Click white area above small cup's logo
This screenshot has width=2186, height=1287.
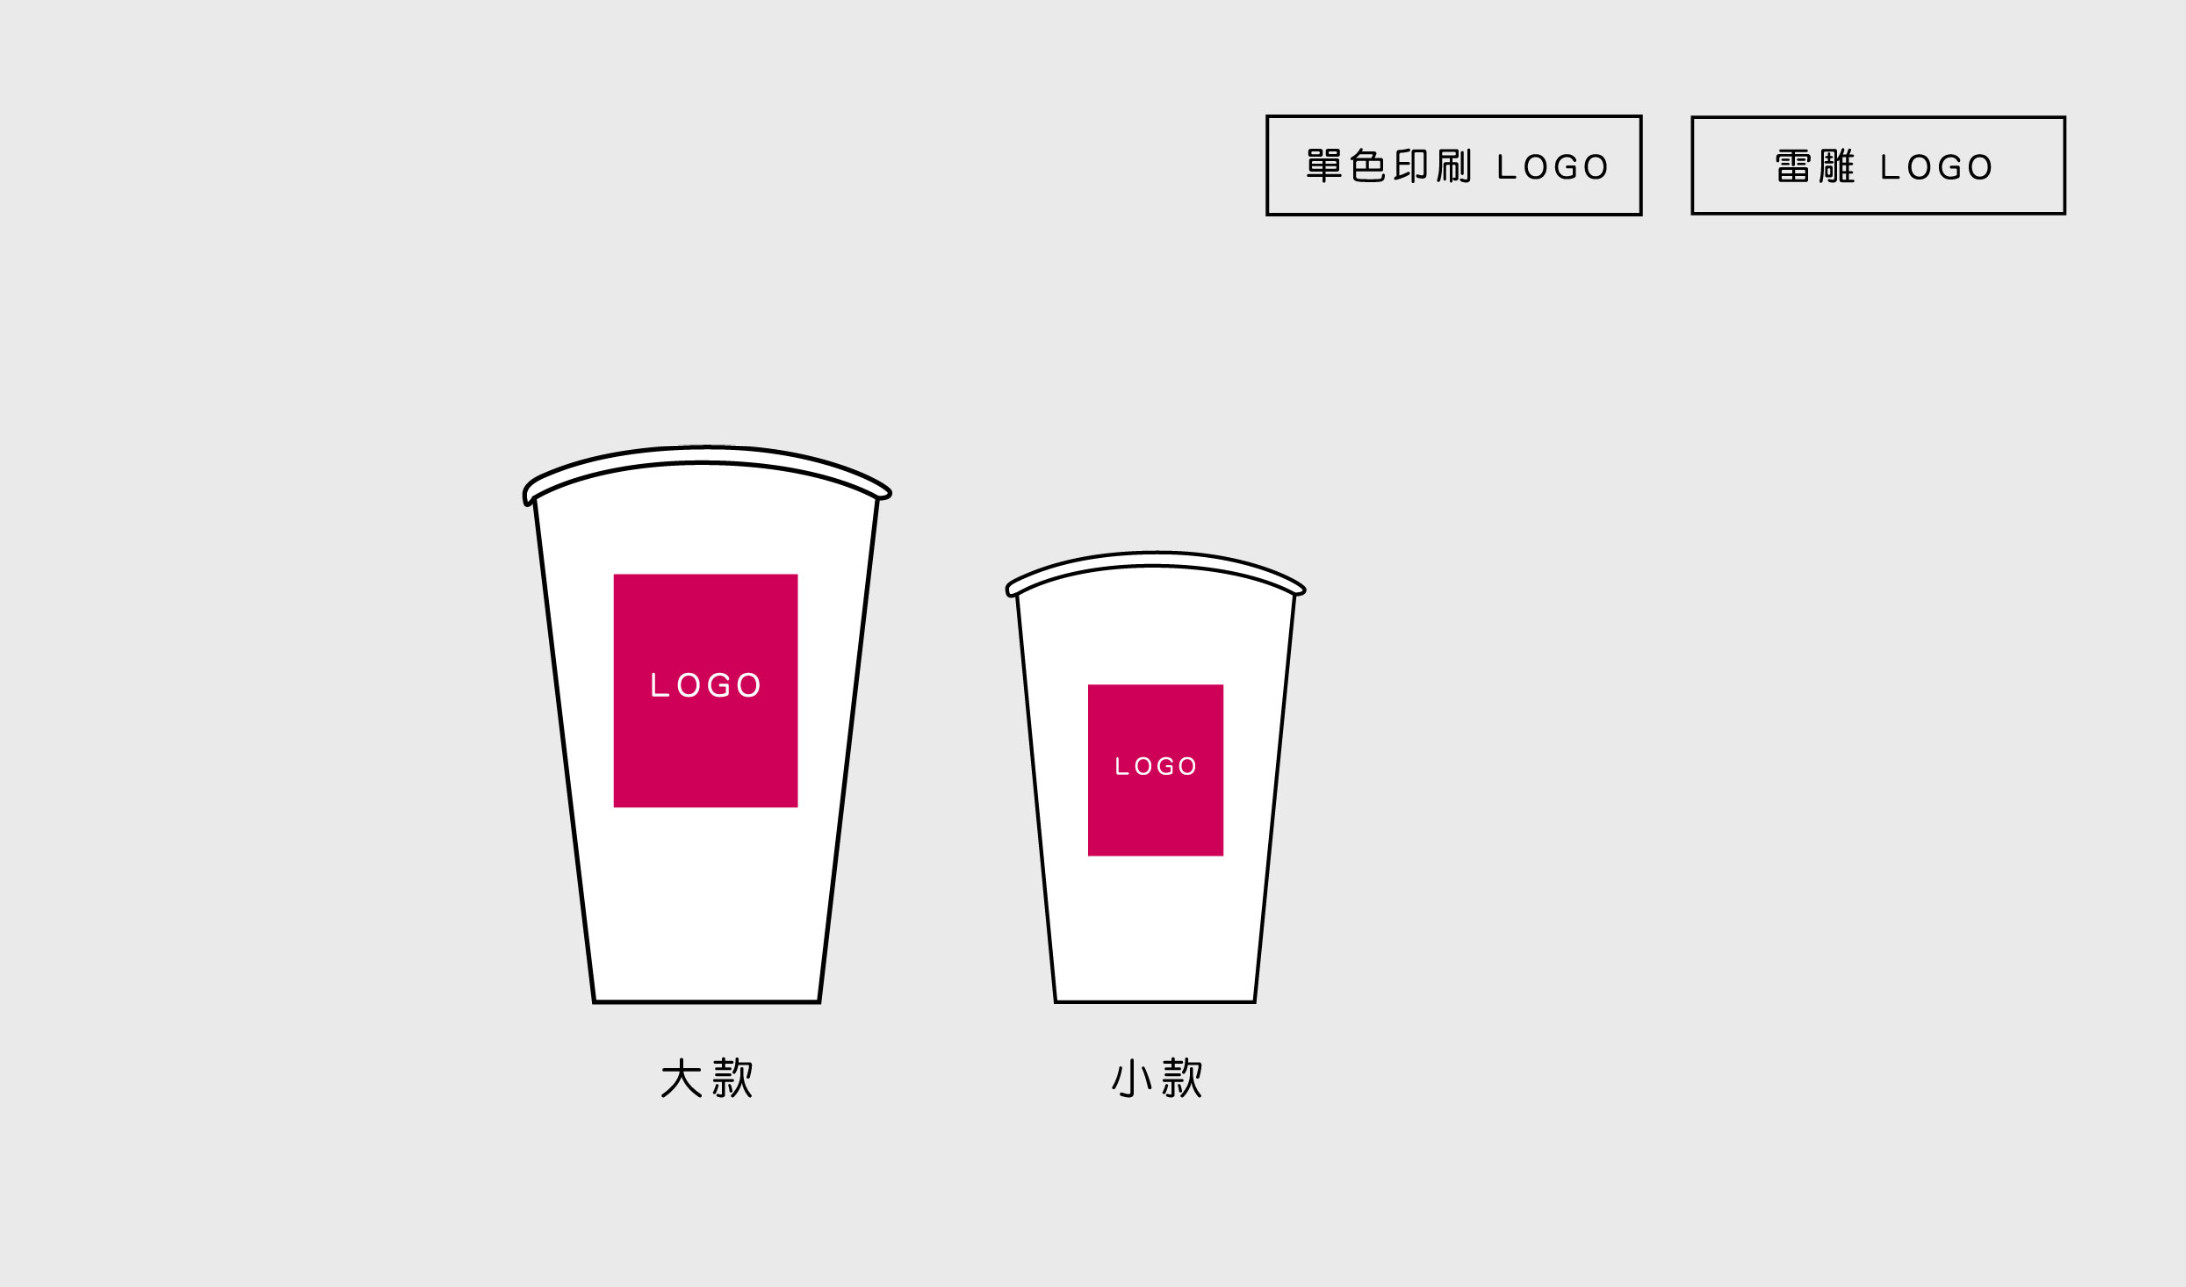pyautogui.click(x=1156, y=628)
